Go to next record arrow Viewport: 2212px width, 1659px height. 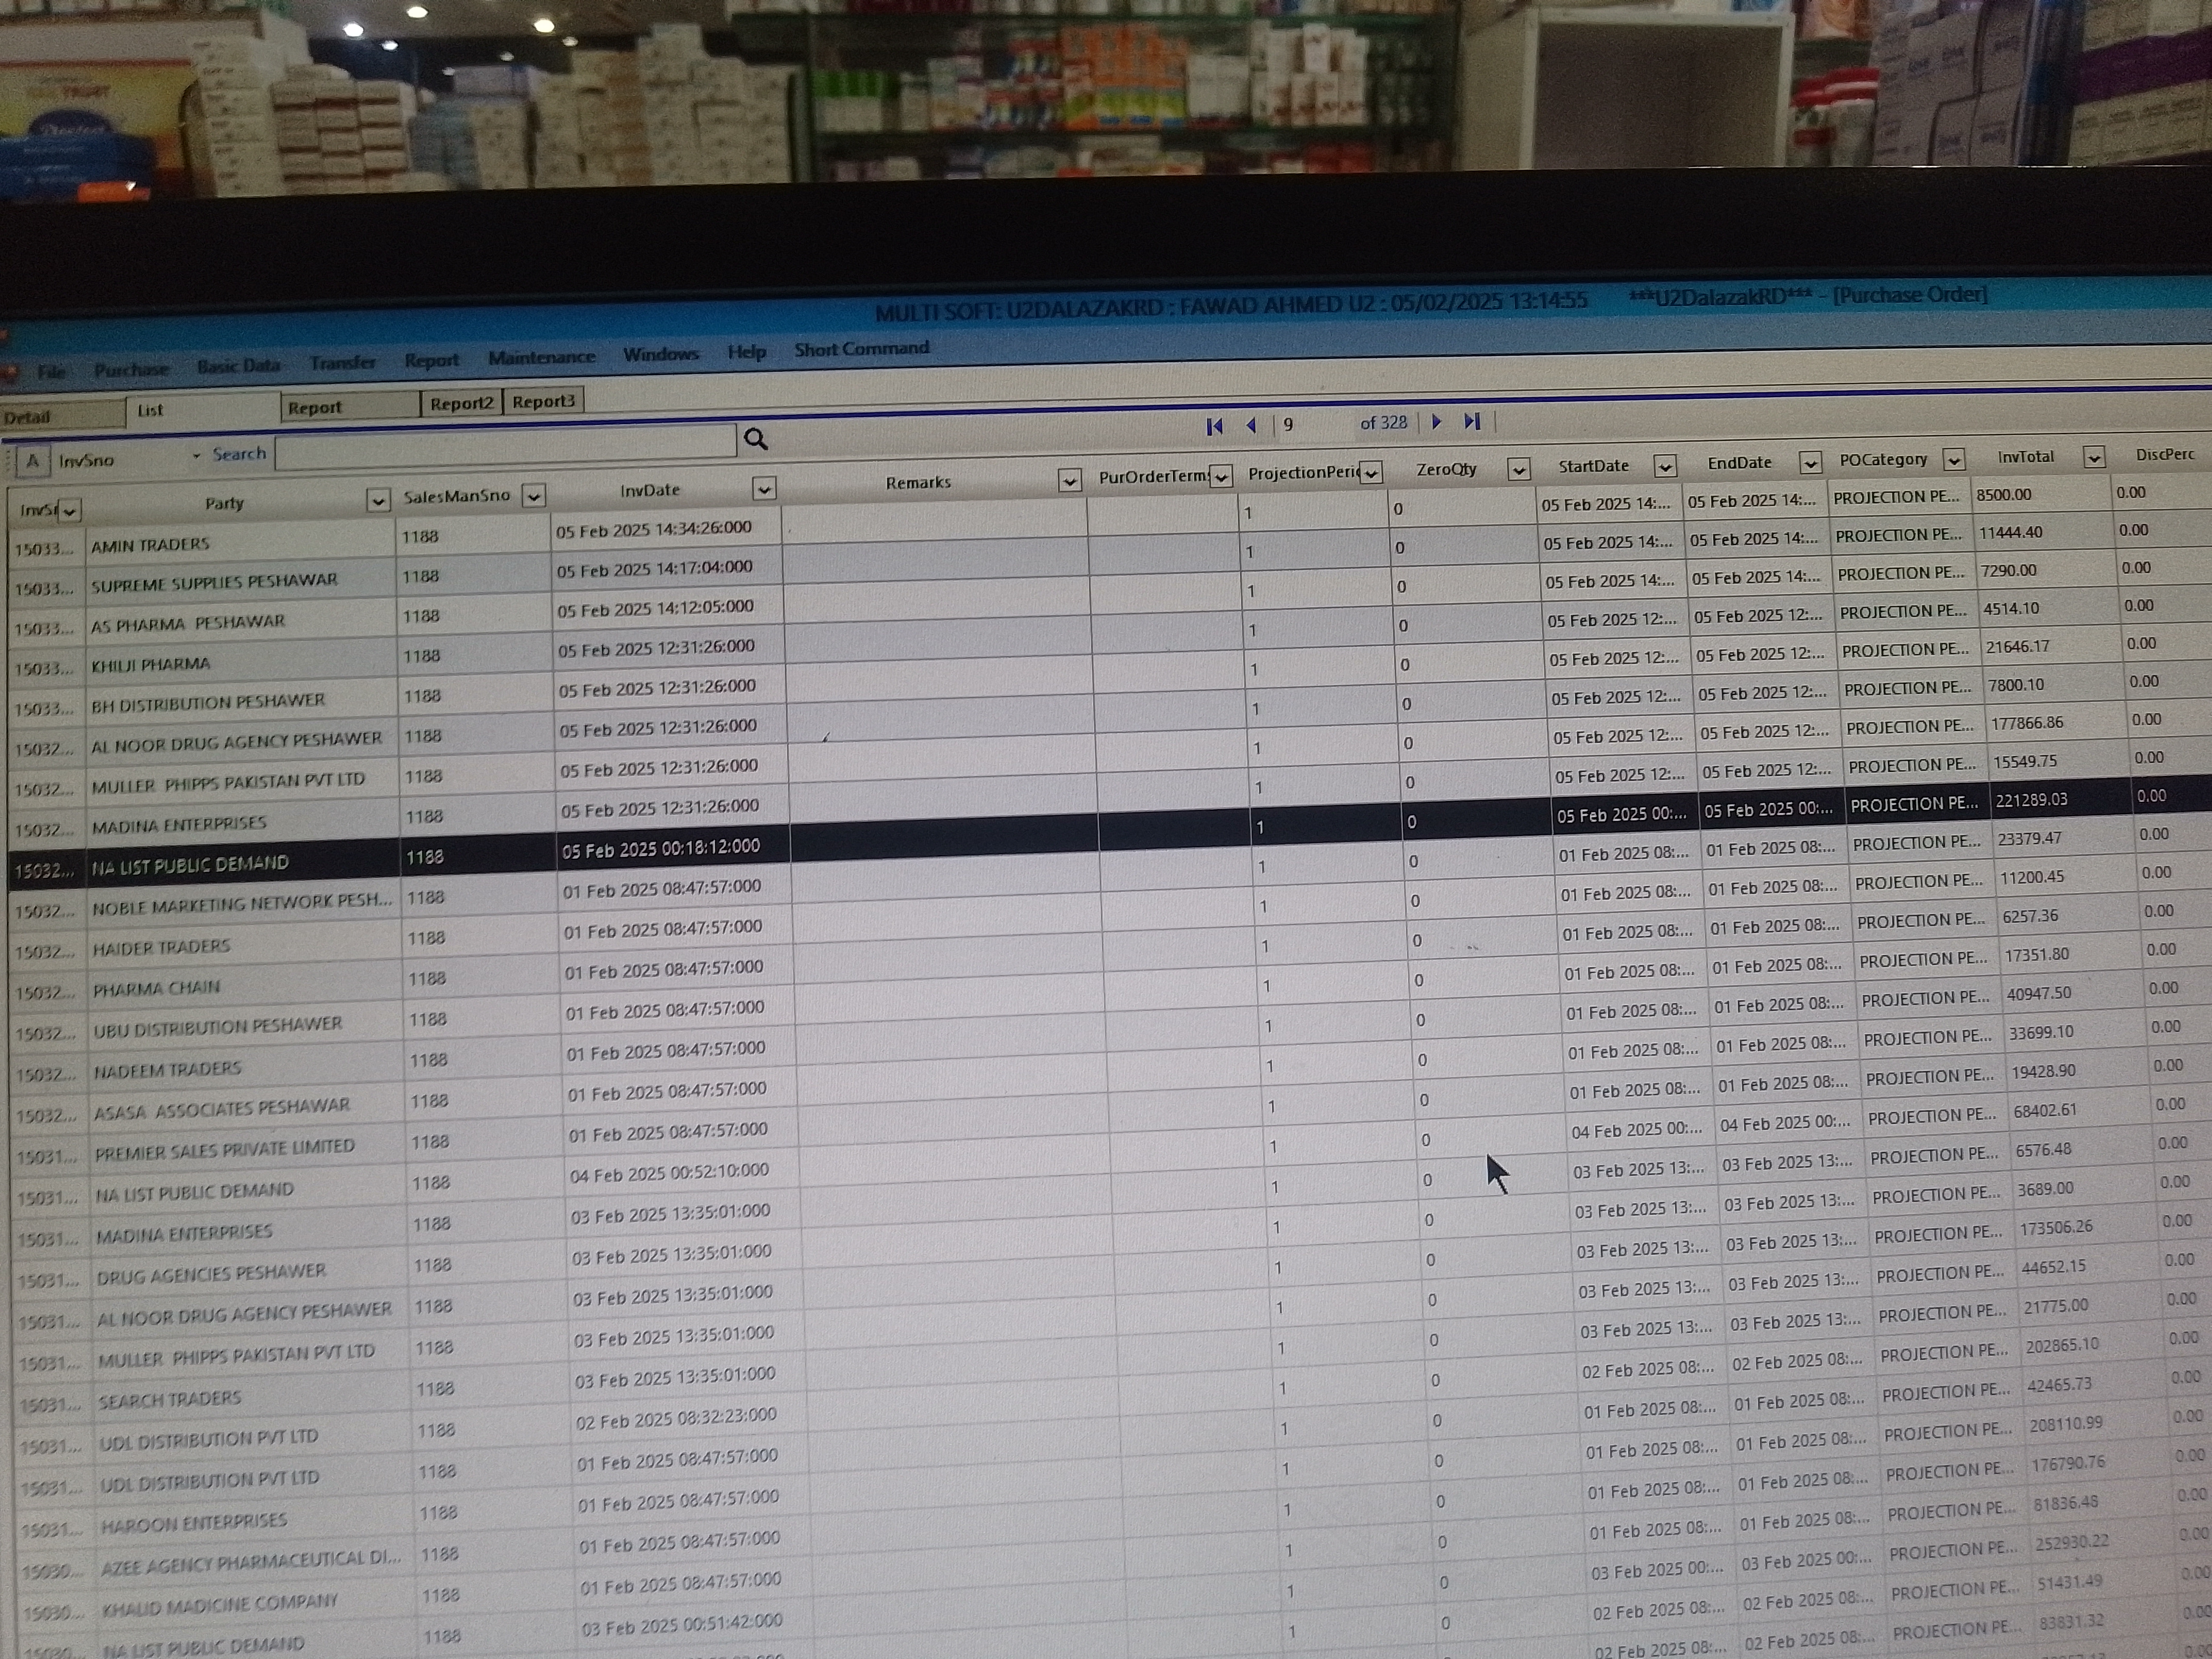[1437, 422]
